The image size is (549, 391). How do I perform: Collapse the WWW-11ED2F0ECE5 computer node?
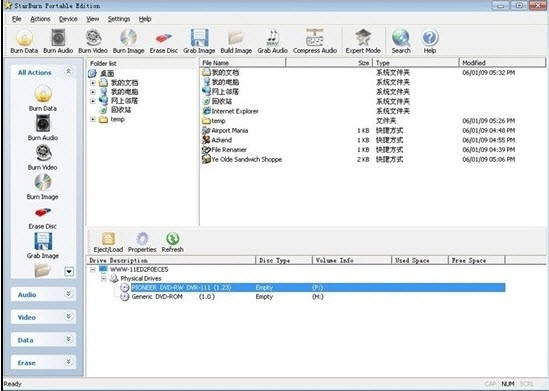93,270
